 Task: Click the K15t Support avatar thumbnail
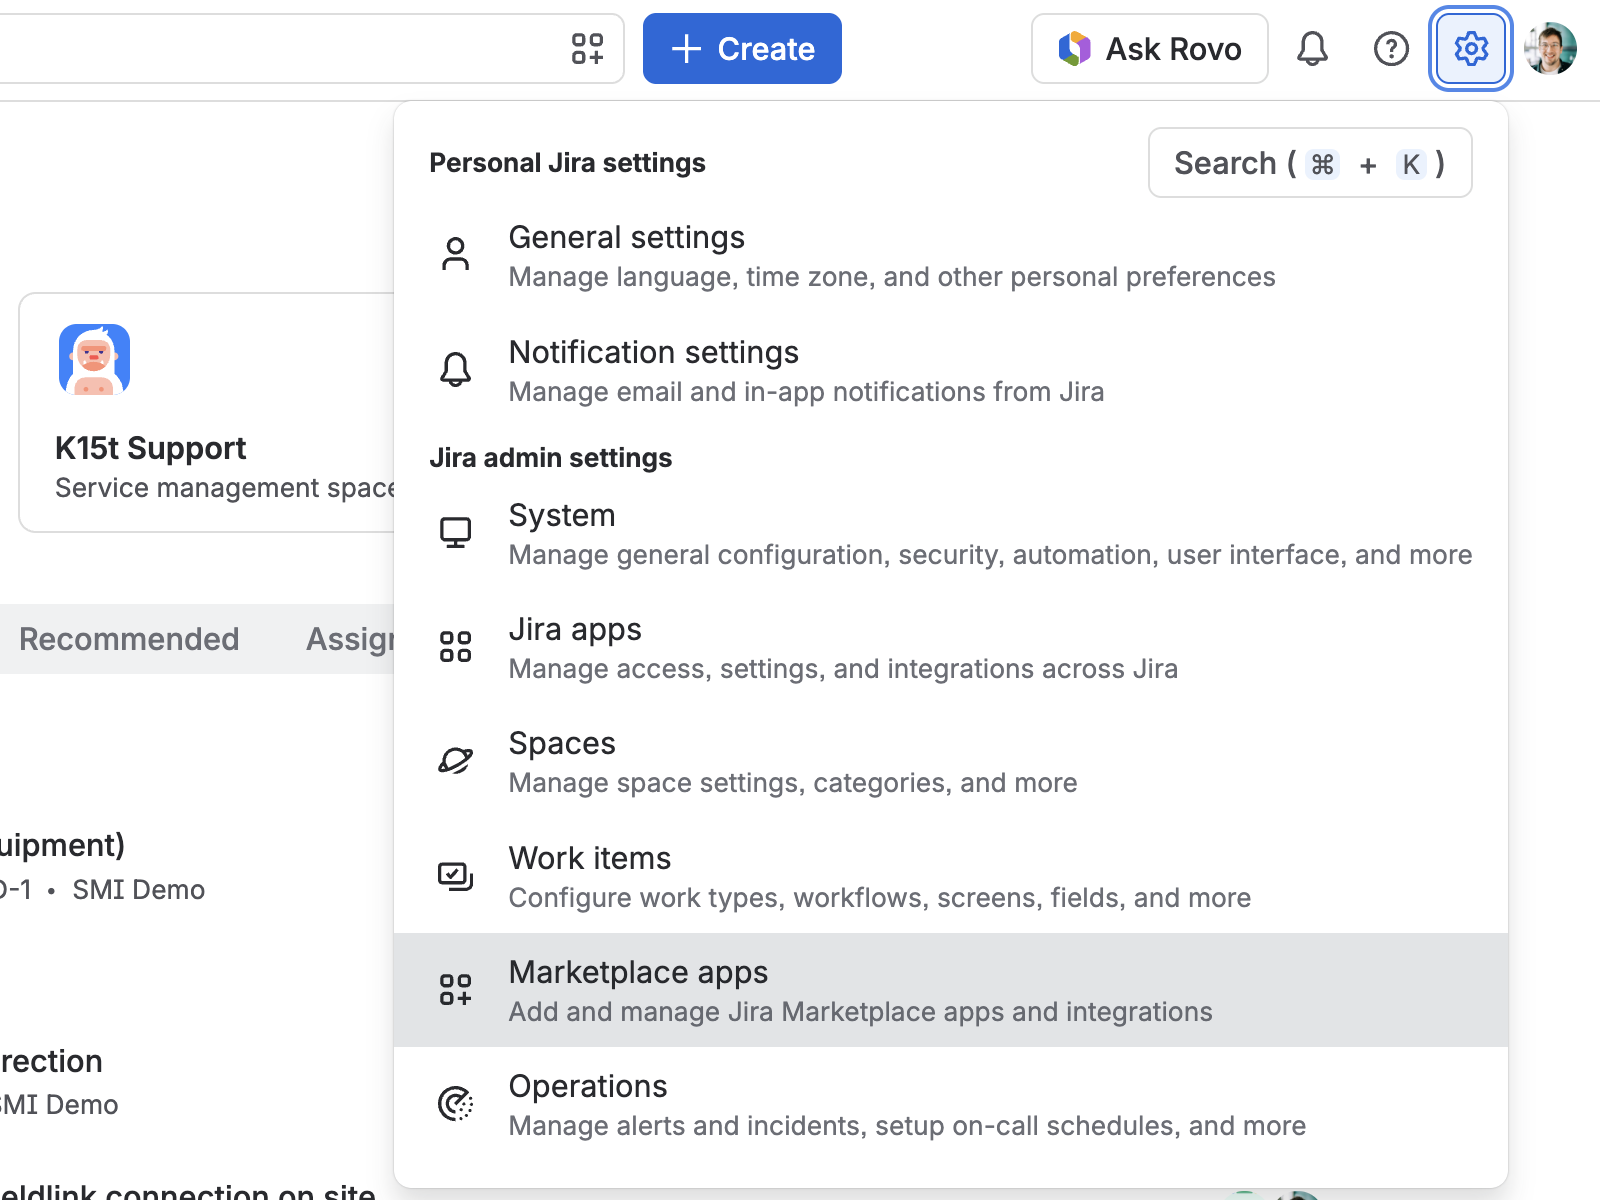pyautogui.click(x=94, y=359)
